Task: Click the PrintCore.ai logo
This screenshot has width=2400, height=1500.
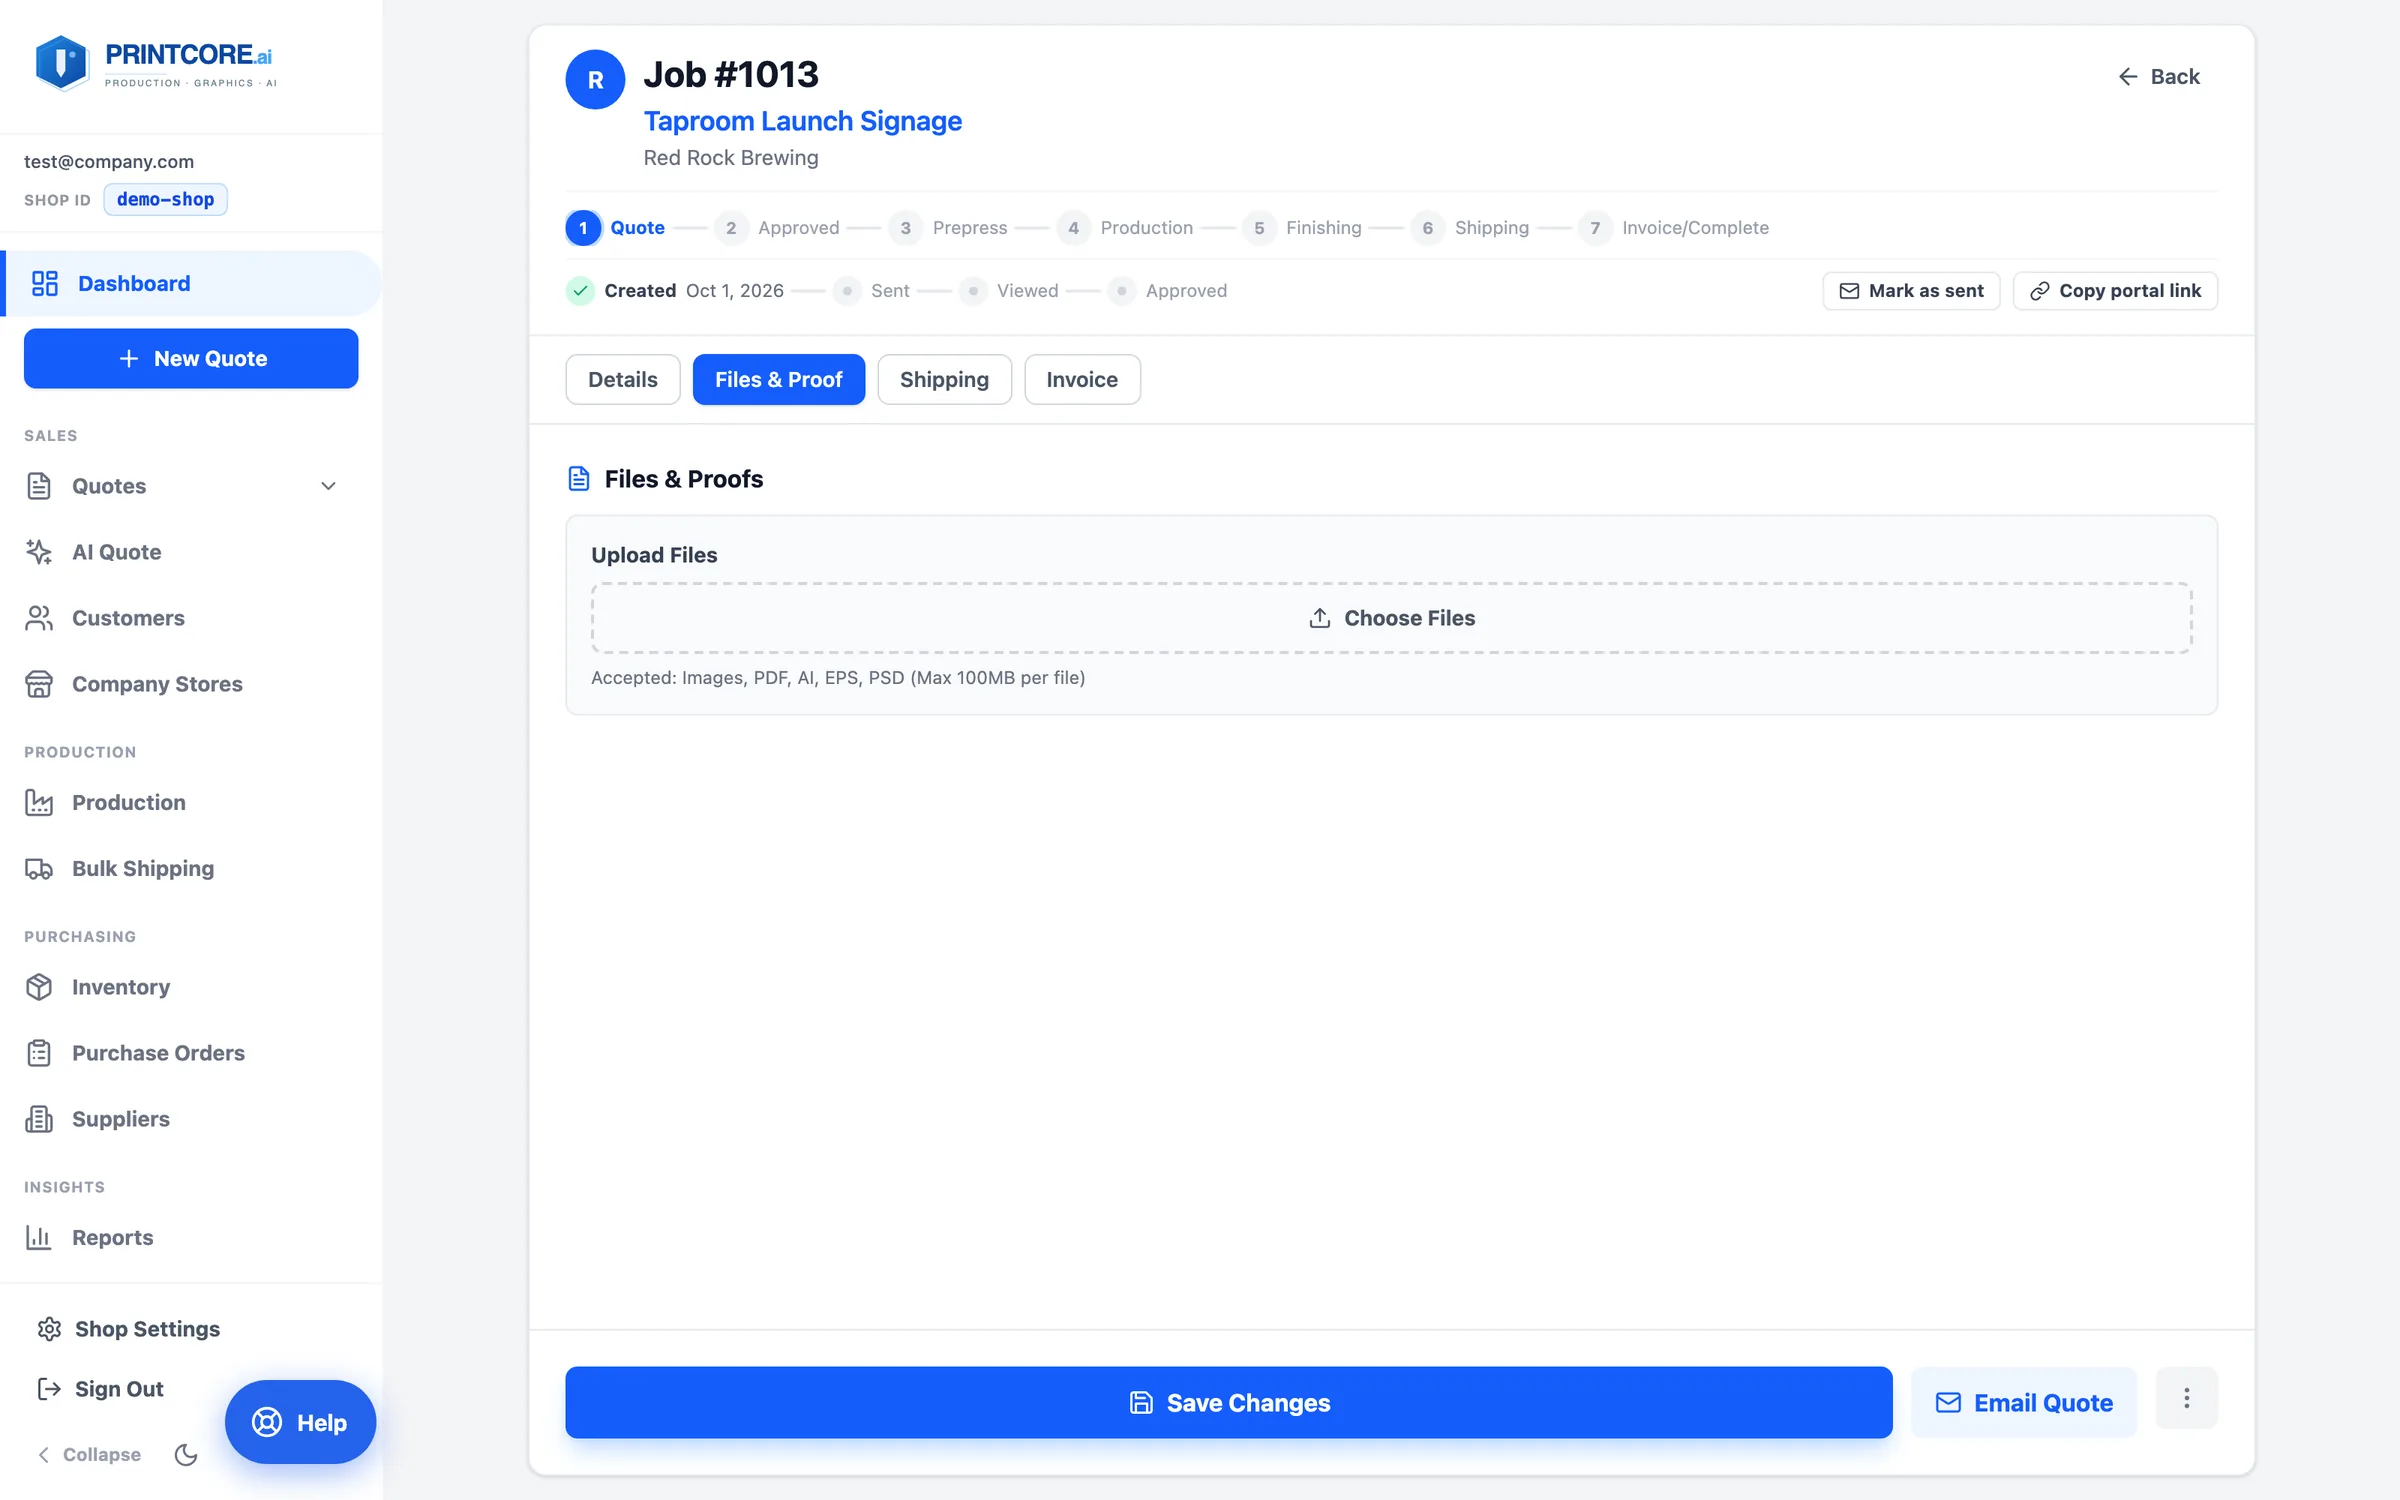Action: [155, 64]
